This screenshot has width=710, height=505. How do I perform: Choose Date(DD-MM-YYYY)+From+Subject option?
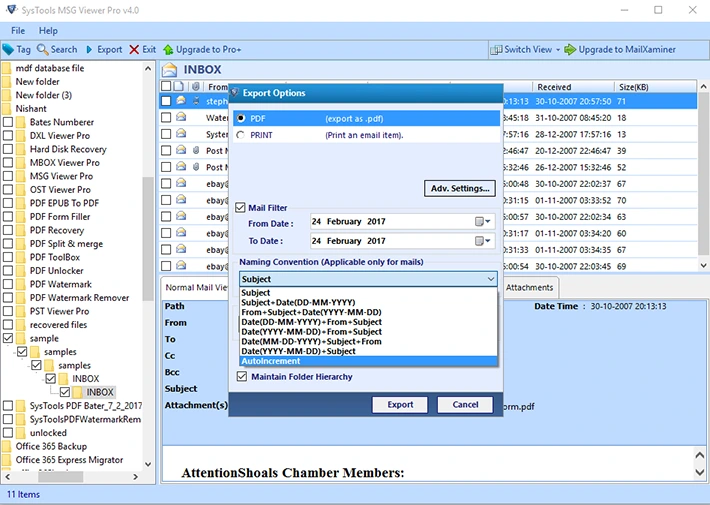point(368,322)
